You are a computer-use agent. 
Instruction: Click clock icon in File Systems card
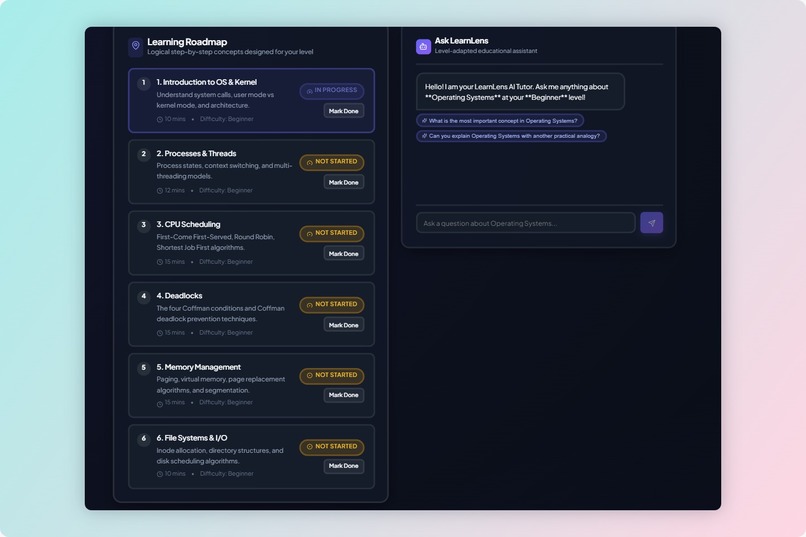[160, 474]
